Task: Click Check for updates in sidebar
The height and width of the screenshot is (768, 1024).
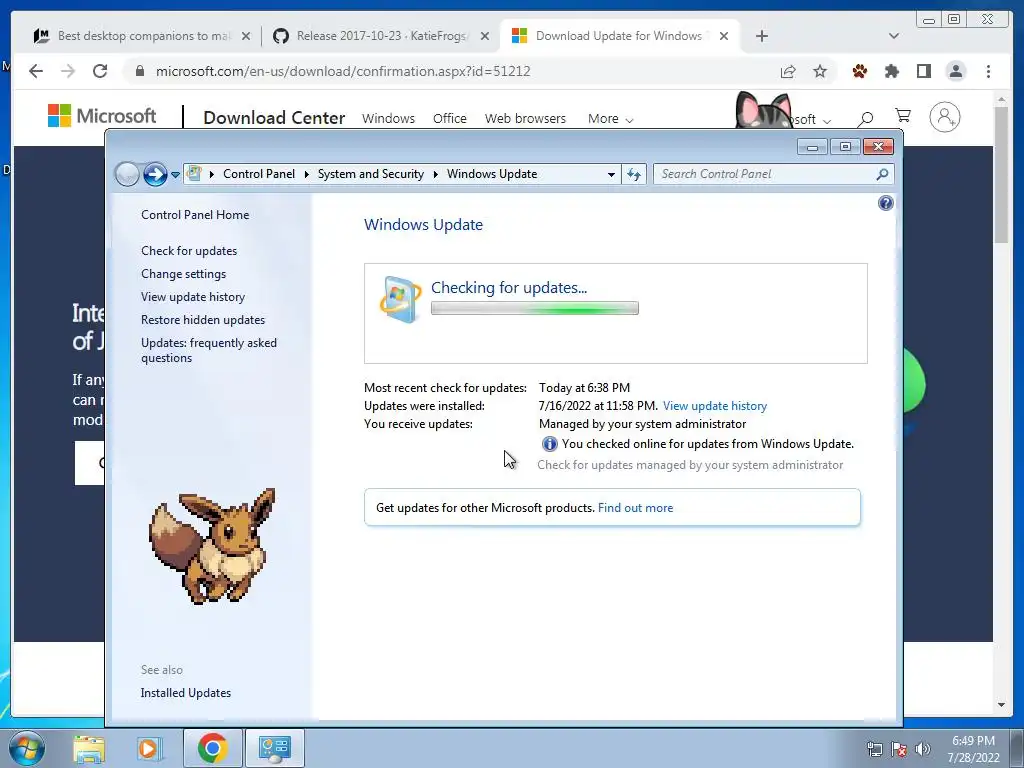Action: [189, 251]
